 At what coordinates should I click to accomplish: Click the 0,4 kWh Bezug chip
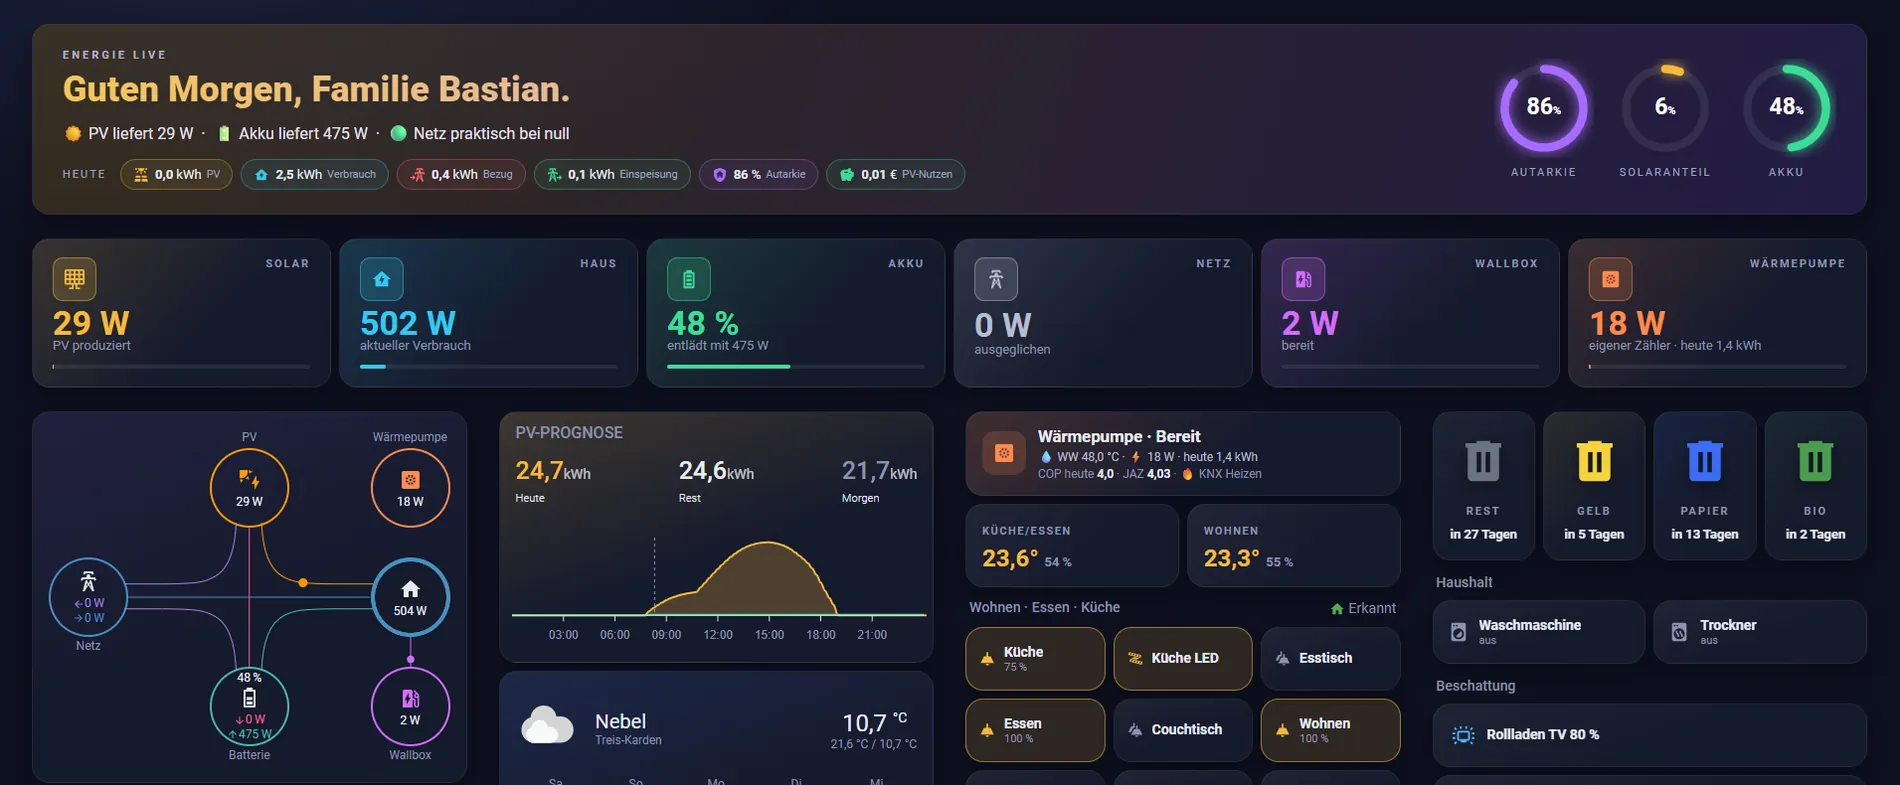[x=461, y=174]
